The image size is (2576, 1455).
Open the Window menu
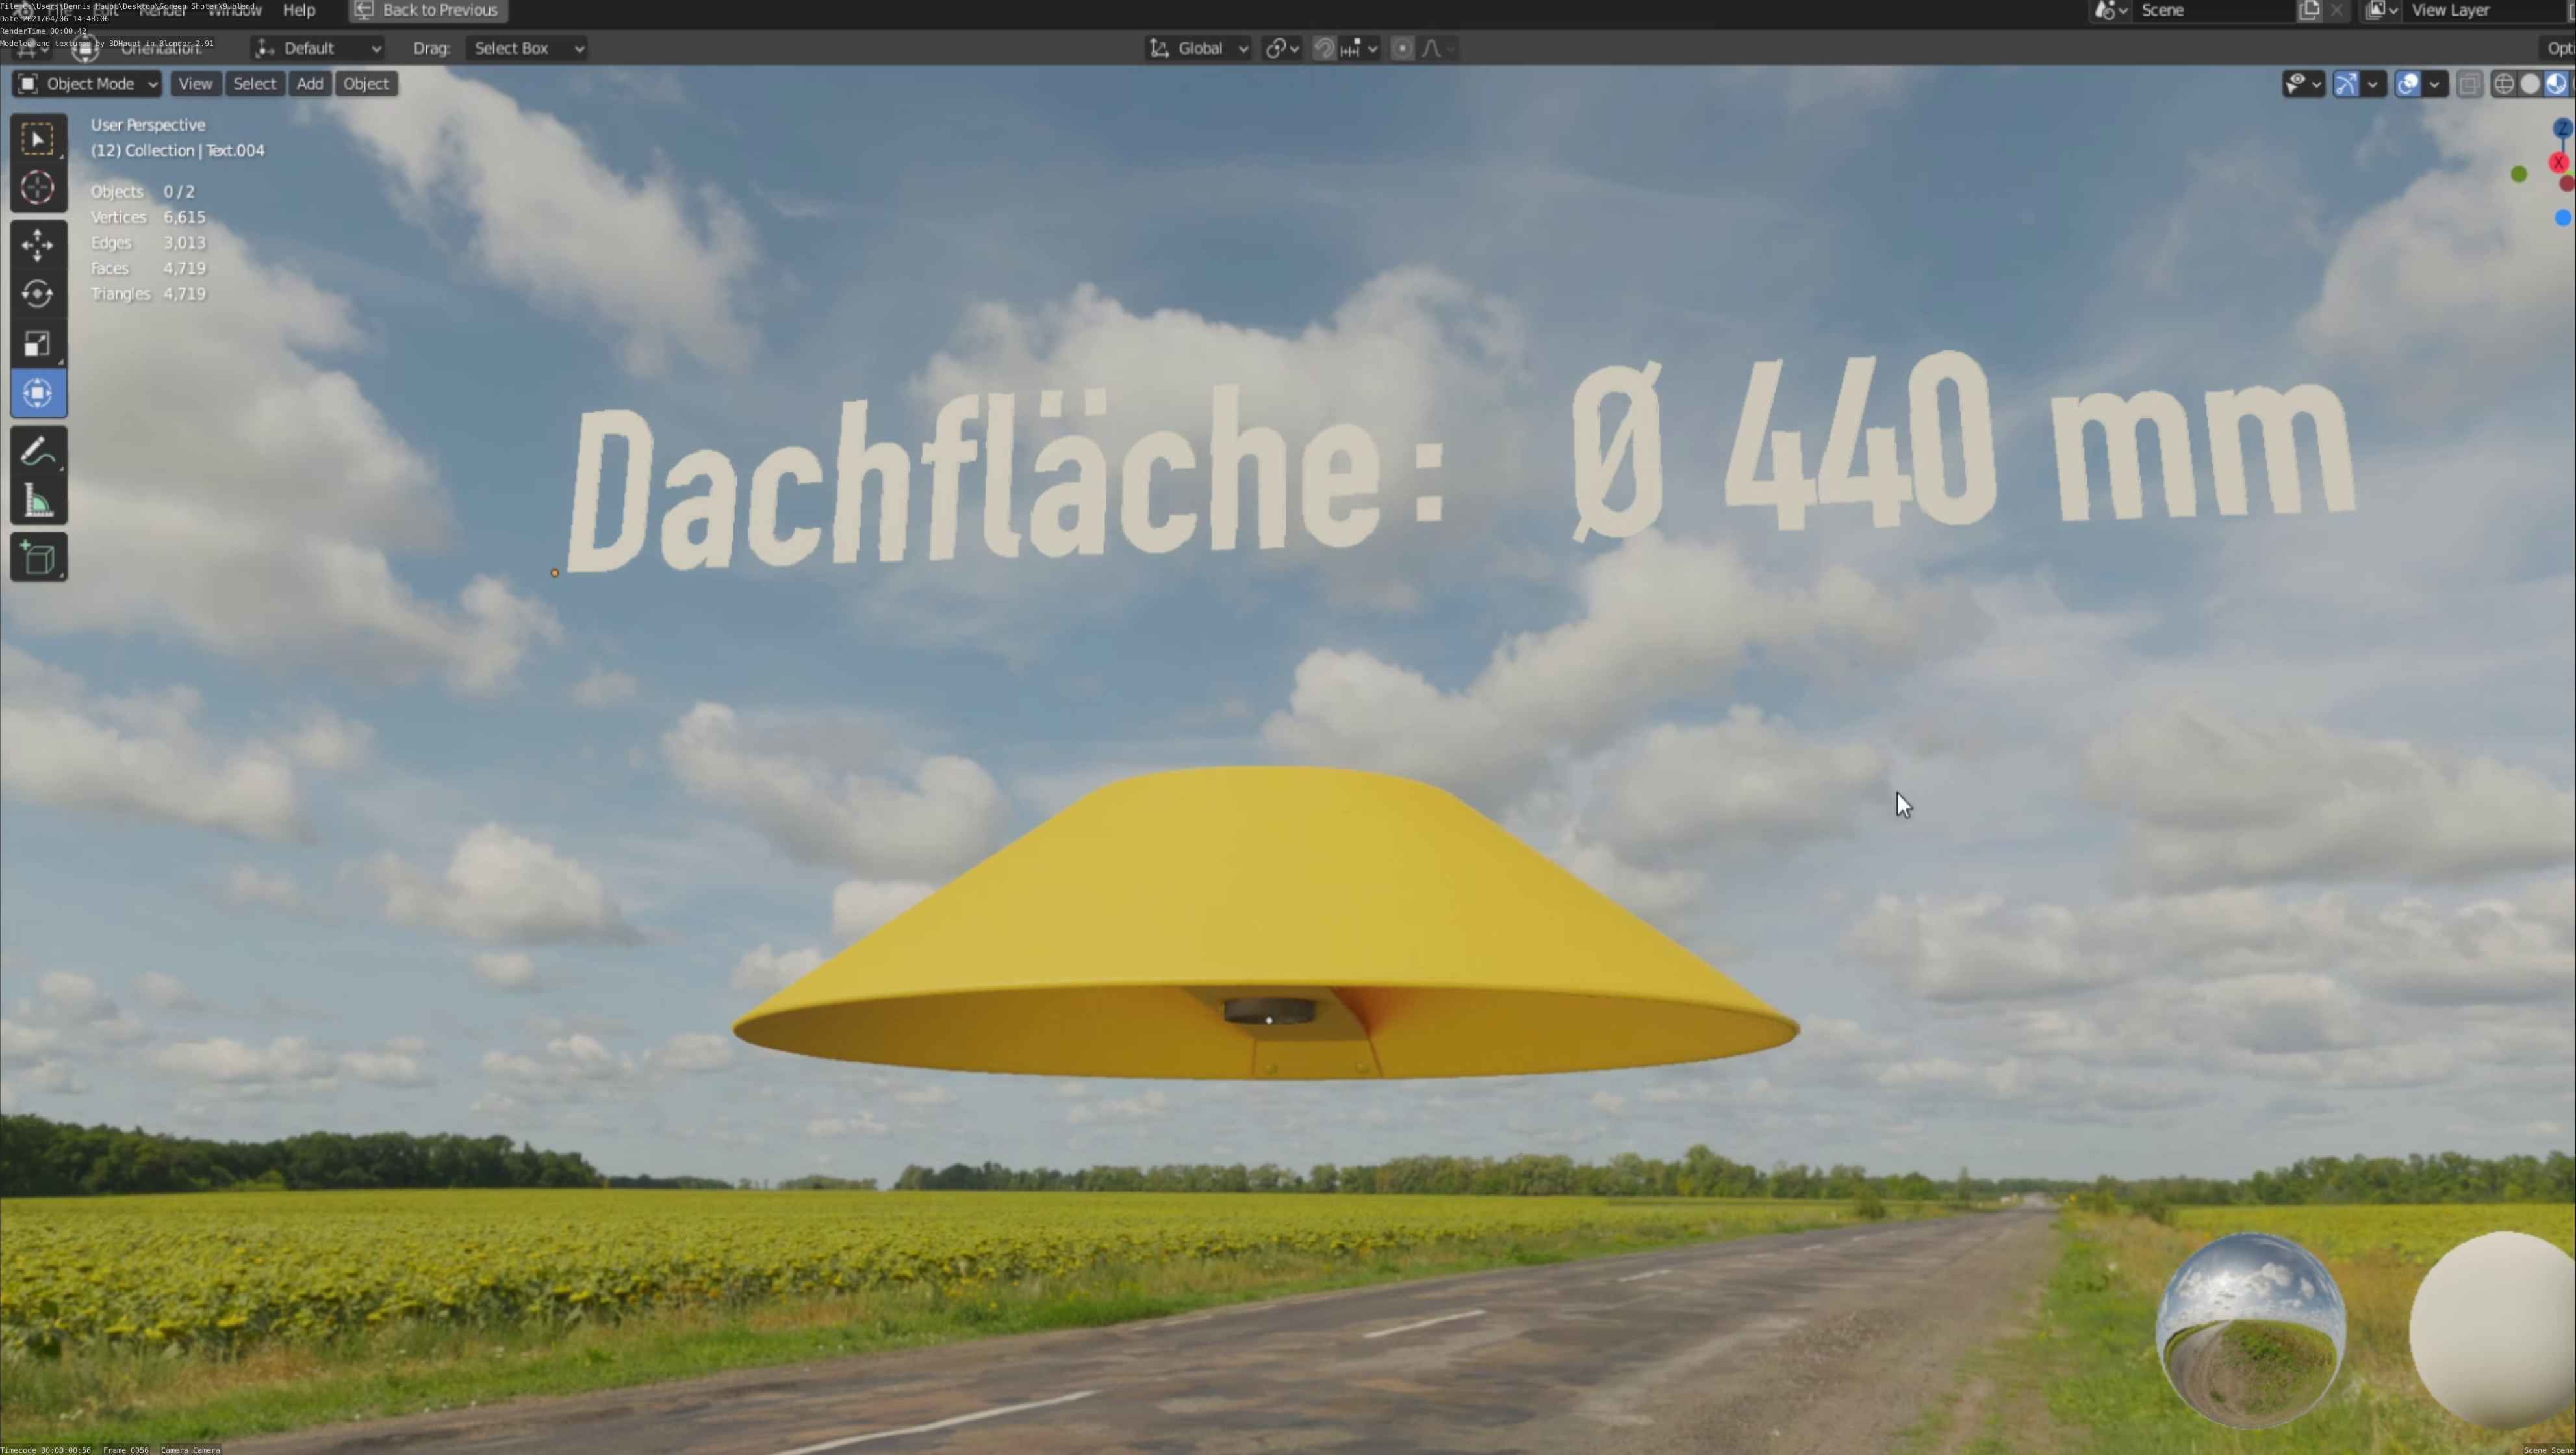coord(235,10)
